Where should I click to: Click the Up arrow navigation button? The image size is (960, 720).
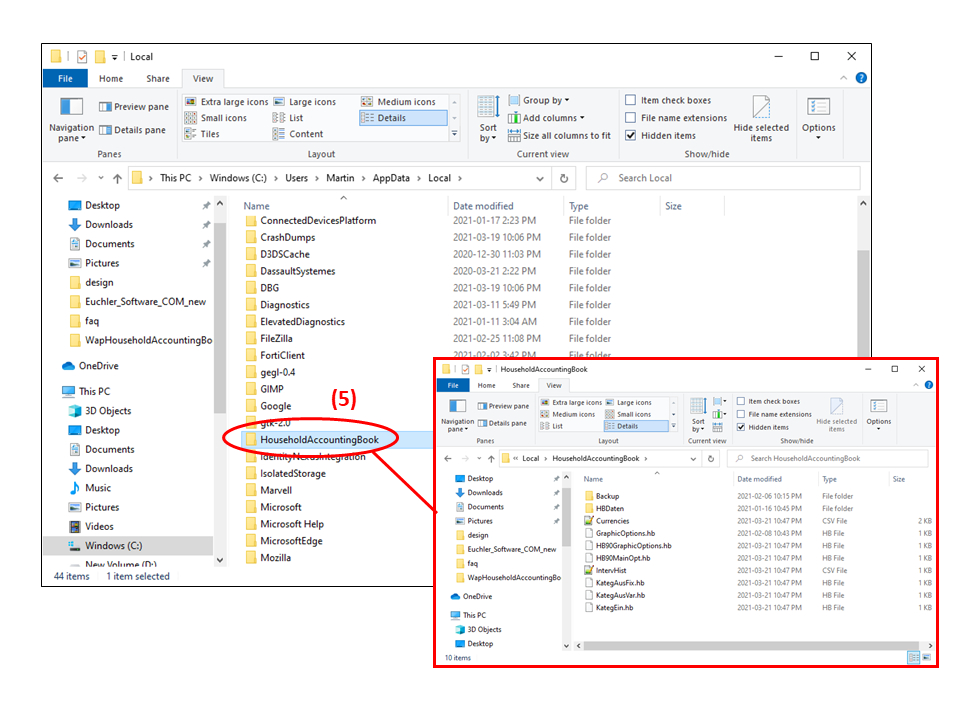click(x=117, y=178)
